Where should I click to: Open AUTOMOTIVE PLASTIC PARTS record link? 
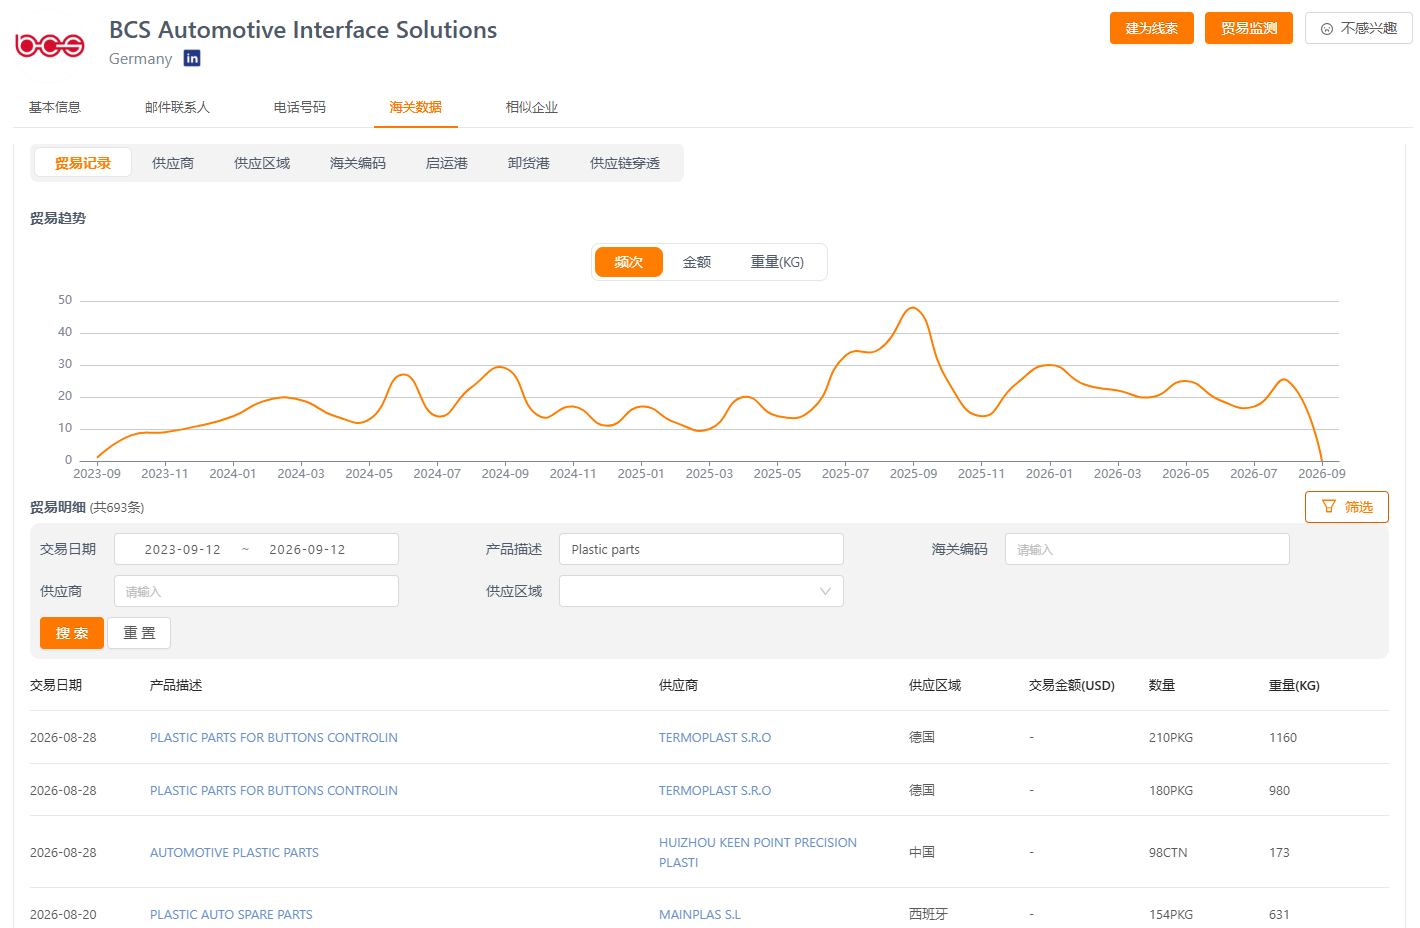point(234,852)
